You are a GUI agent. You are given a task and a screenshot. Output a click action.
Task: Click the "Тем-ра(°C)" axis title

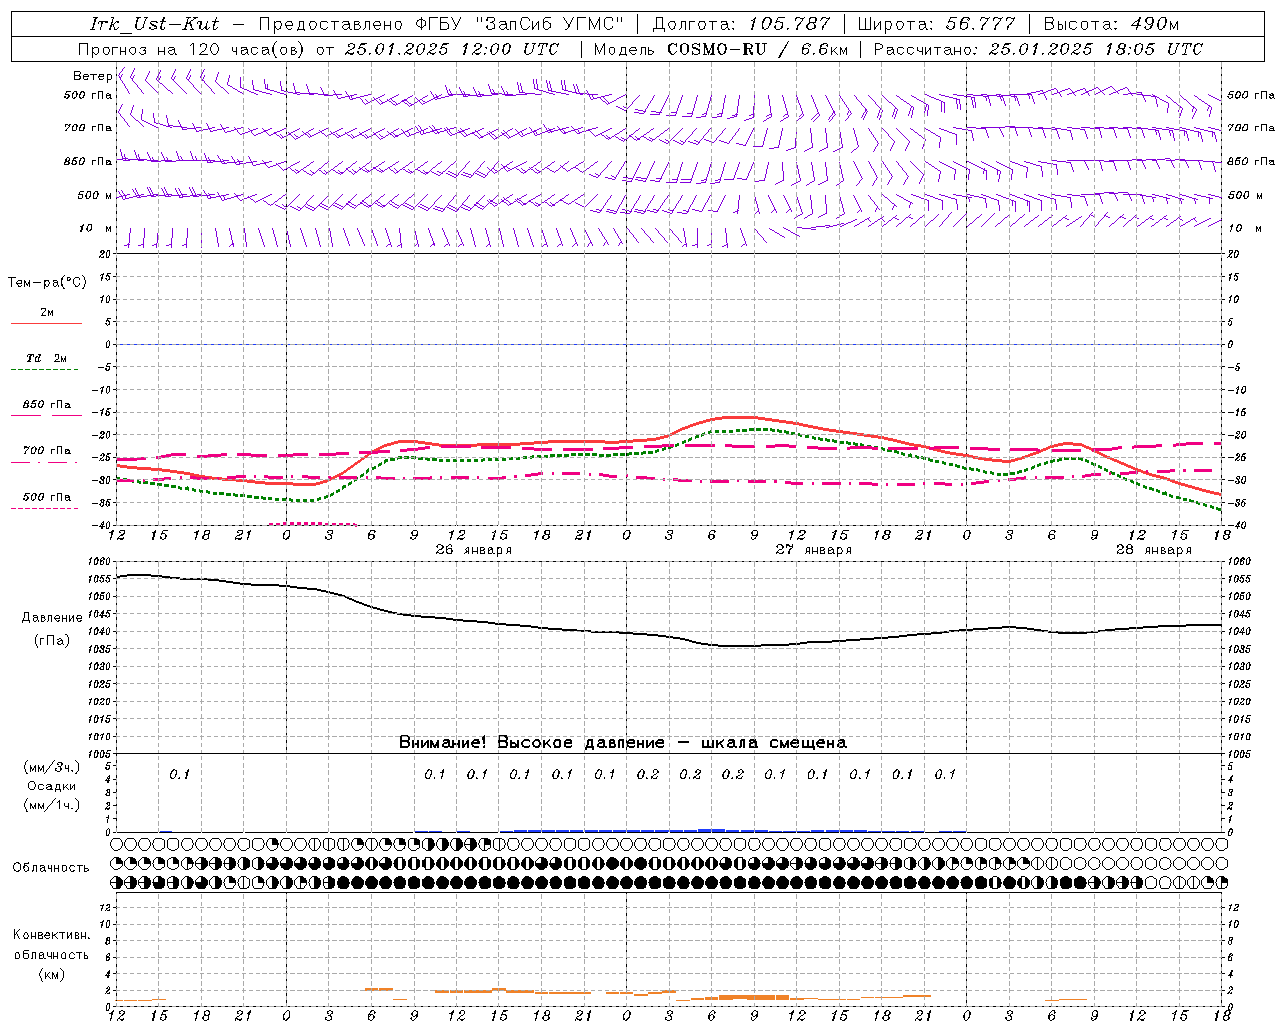(47, 283)
